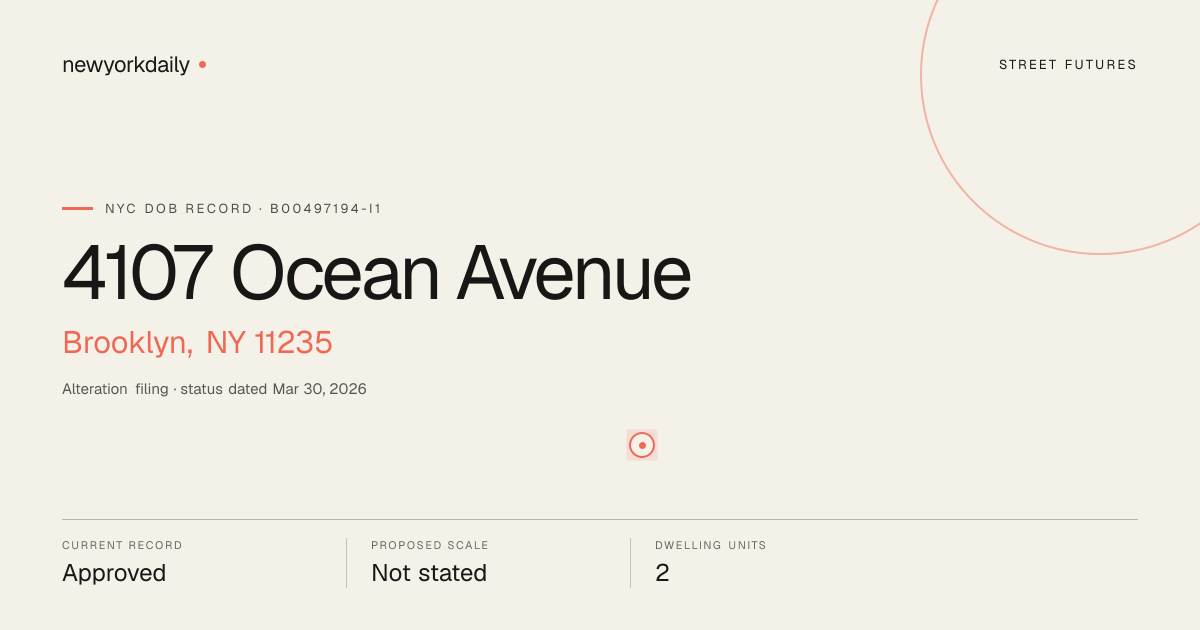Click the divider between Current Record and Proposed Scale

pyautogui.click(x=346, y=563)
